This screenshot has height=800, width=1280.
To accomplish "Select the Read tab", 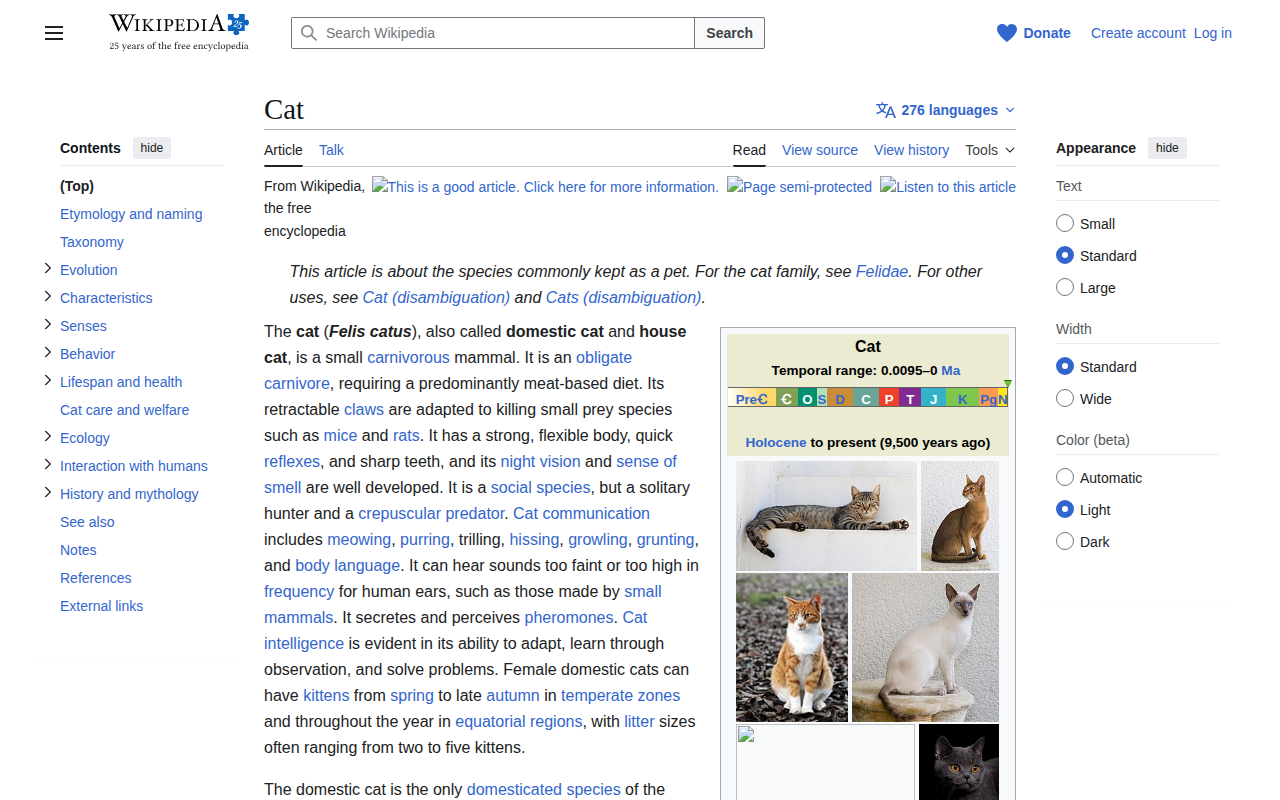I will (749, 150).
